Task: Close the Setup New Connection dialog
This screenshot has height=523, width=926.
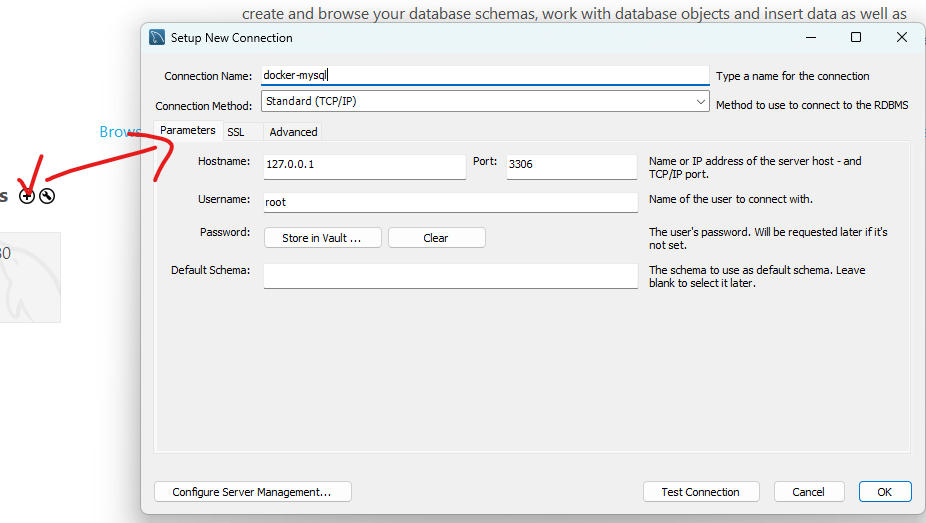Action: coord(902,37)
